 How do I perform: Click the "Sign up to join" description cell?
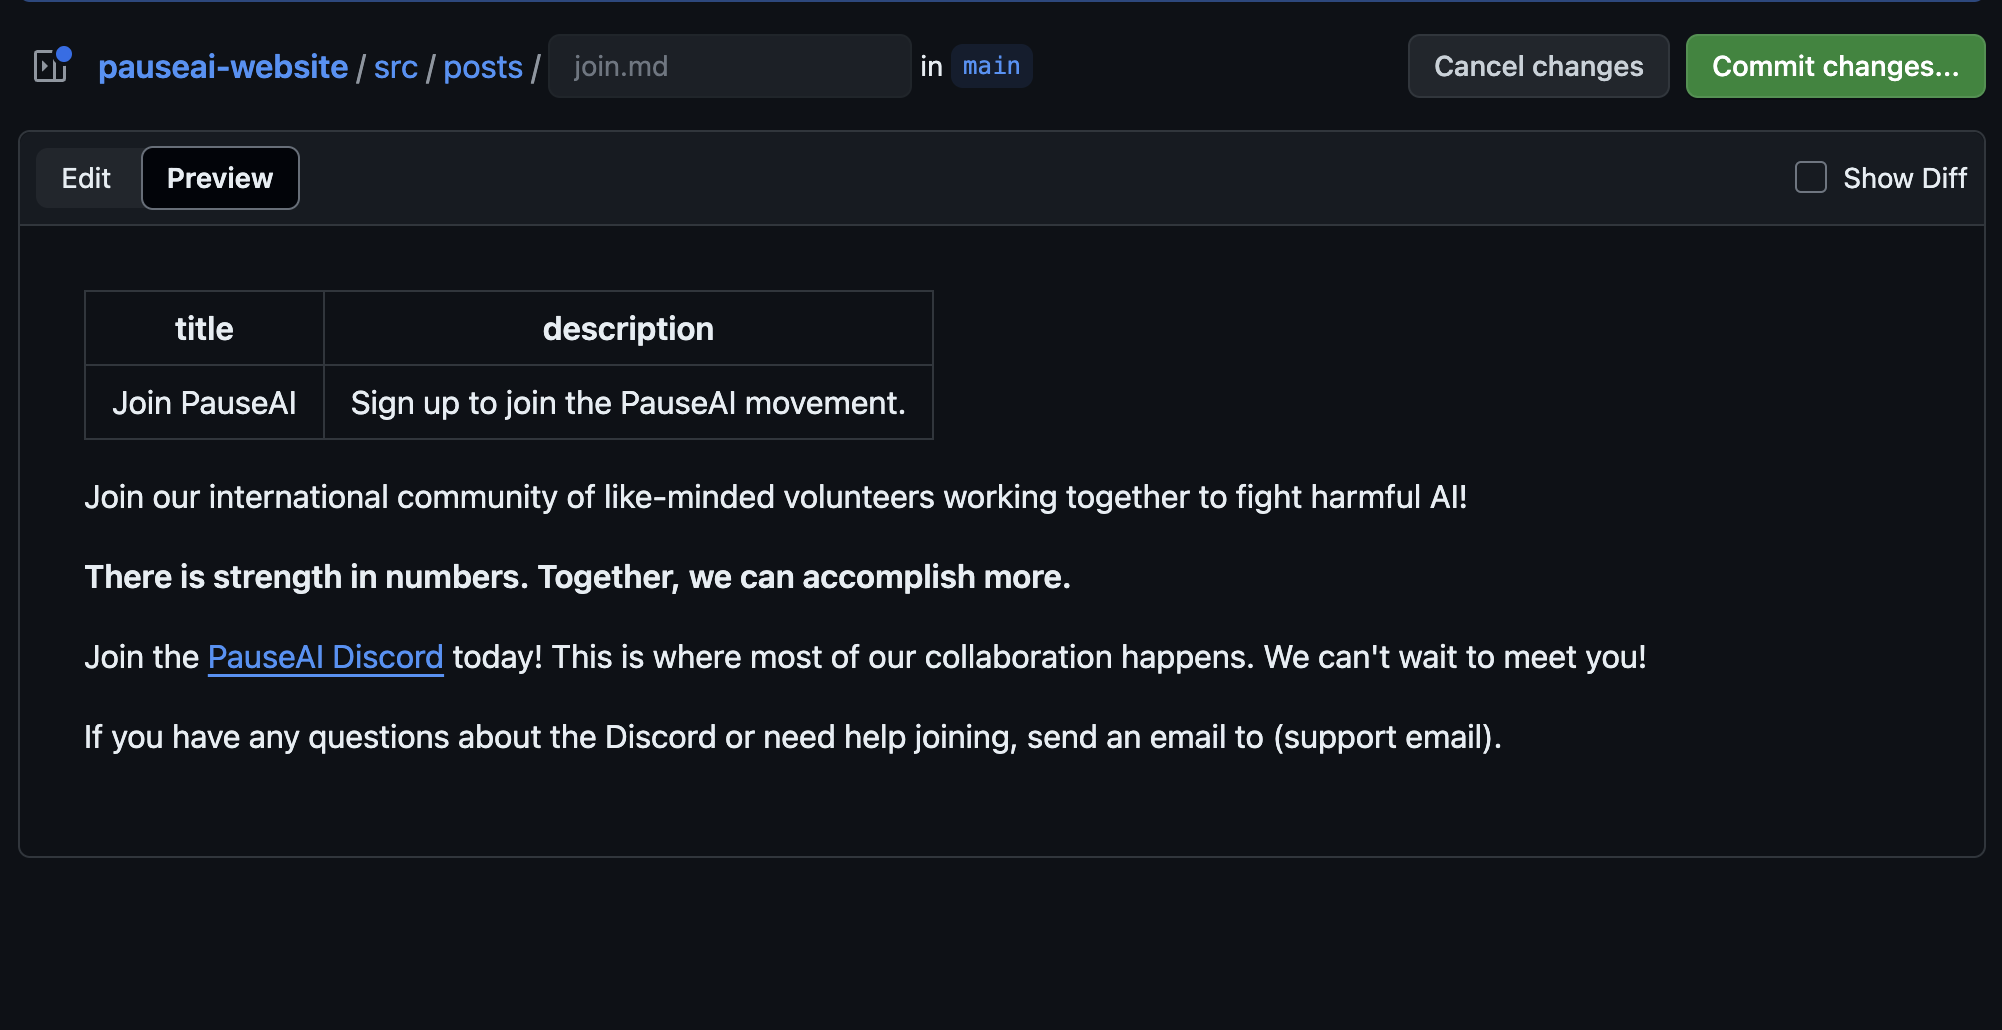coord(628,403)
